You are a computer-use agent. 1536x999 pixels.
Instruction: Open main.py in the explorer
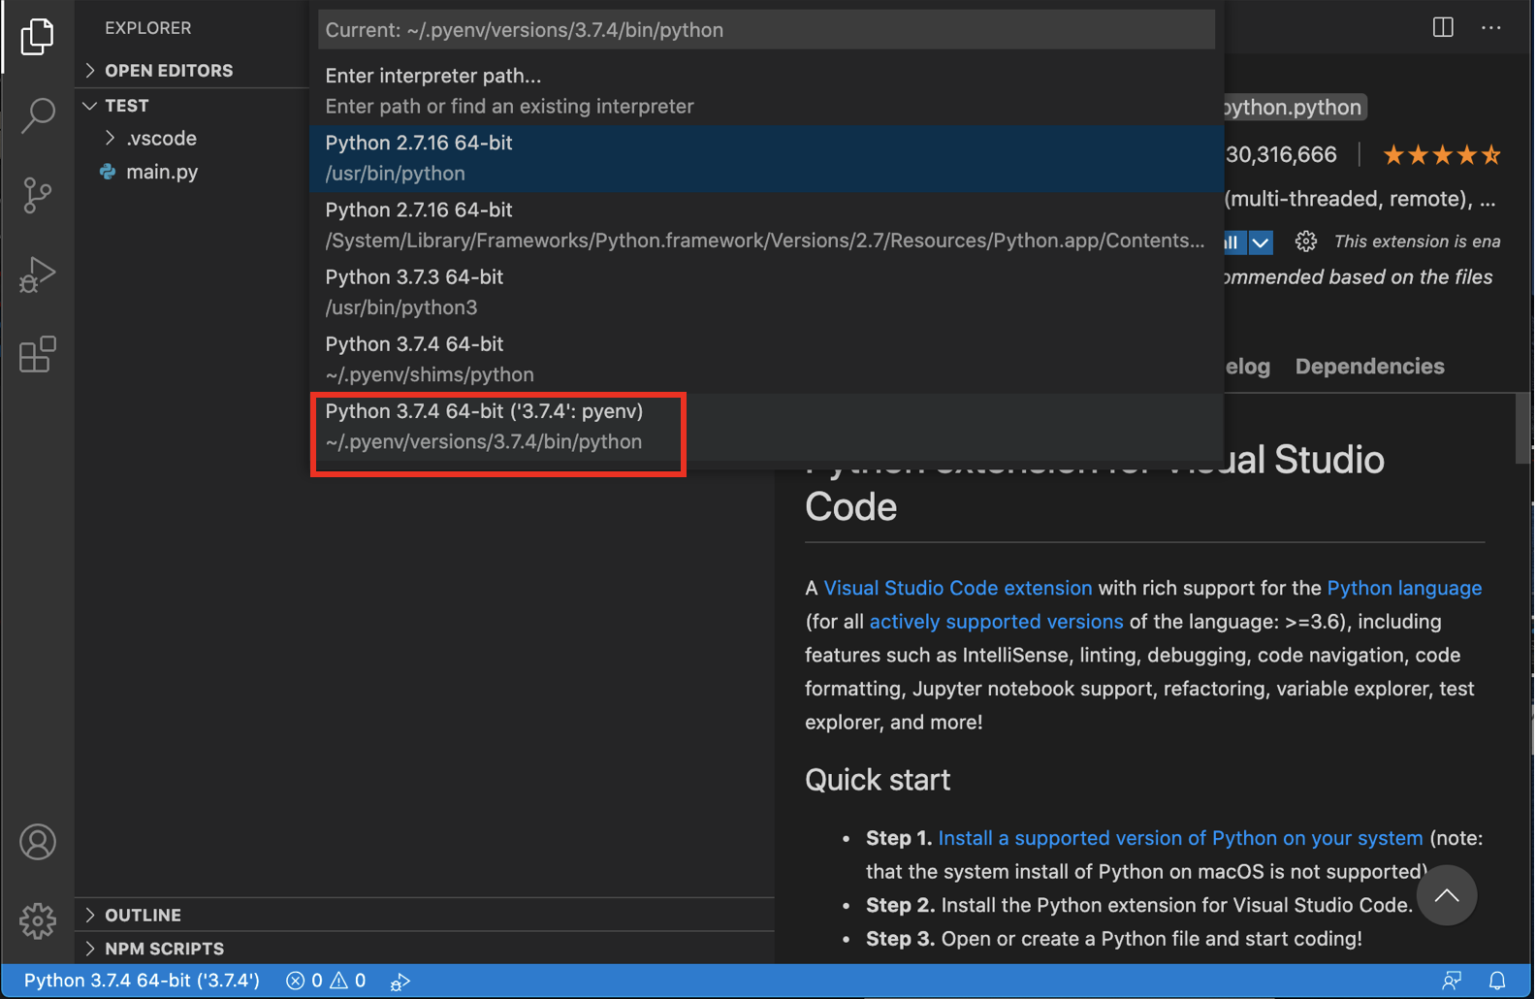point(161,172)
